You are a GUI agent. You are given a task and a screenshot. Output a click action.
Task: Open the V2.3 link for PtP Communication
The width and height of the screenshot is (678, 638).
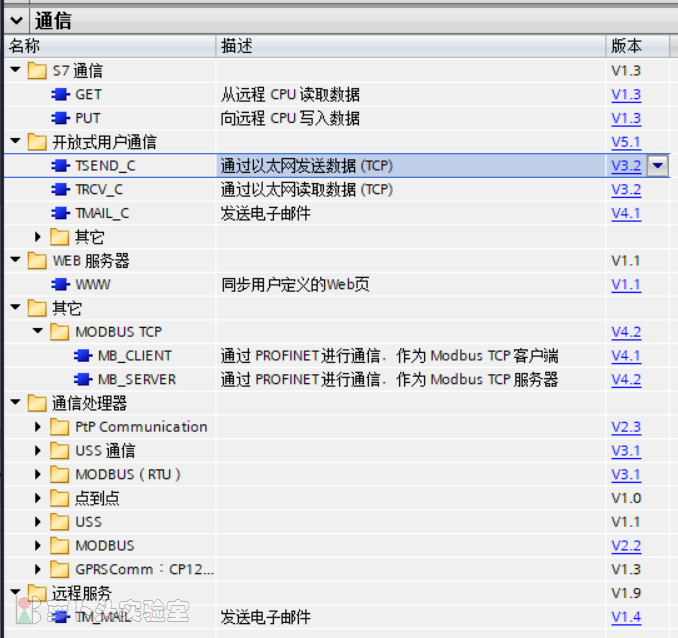tap(626, 427)
